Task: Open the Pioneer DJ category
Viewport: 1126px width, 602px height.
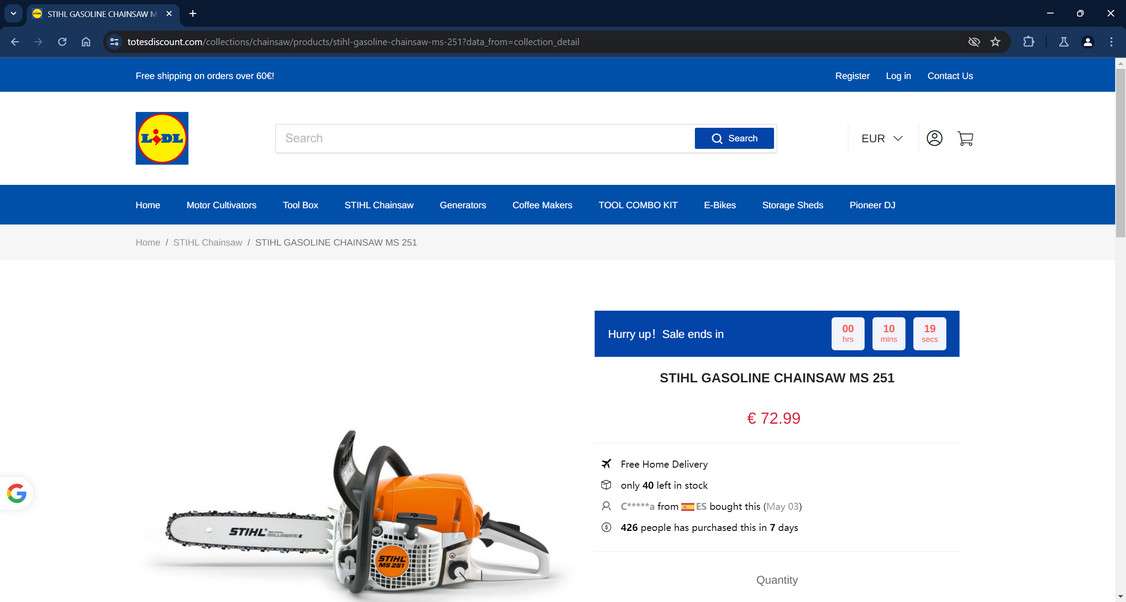Action: pyautogui.click(x=872, y=205)
